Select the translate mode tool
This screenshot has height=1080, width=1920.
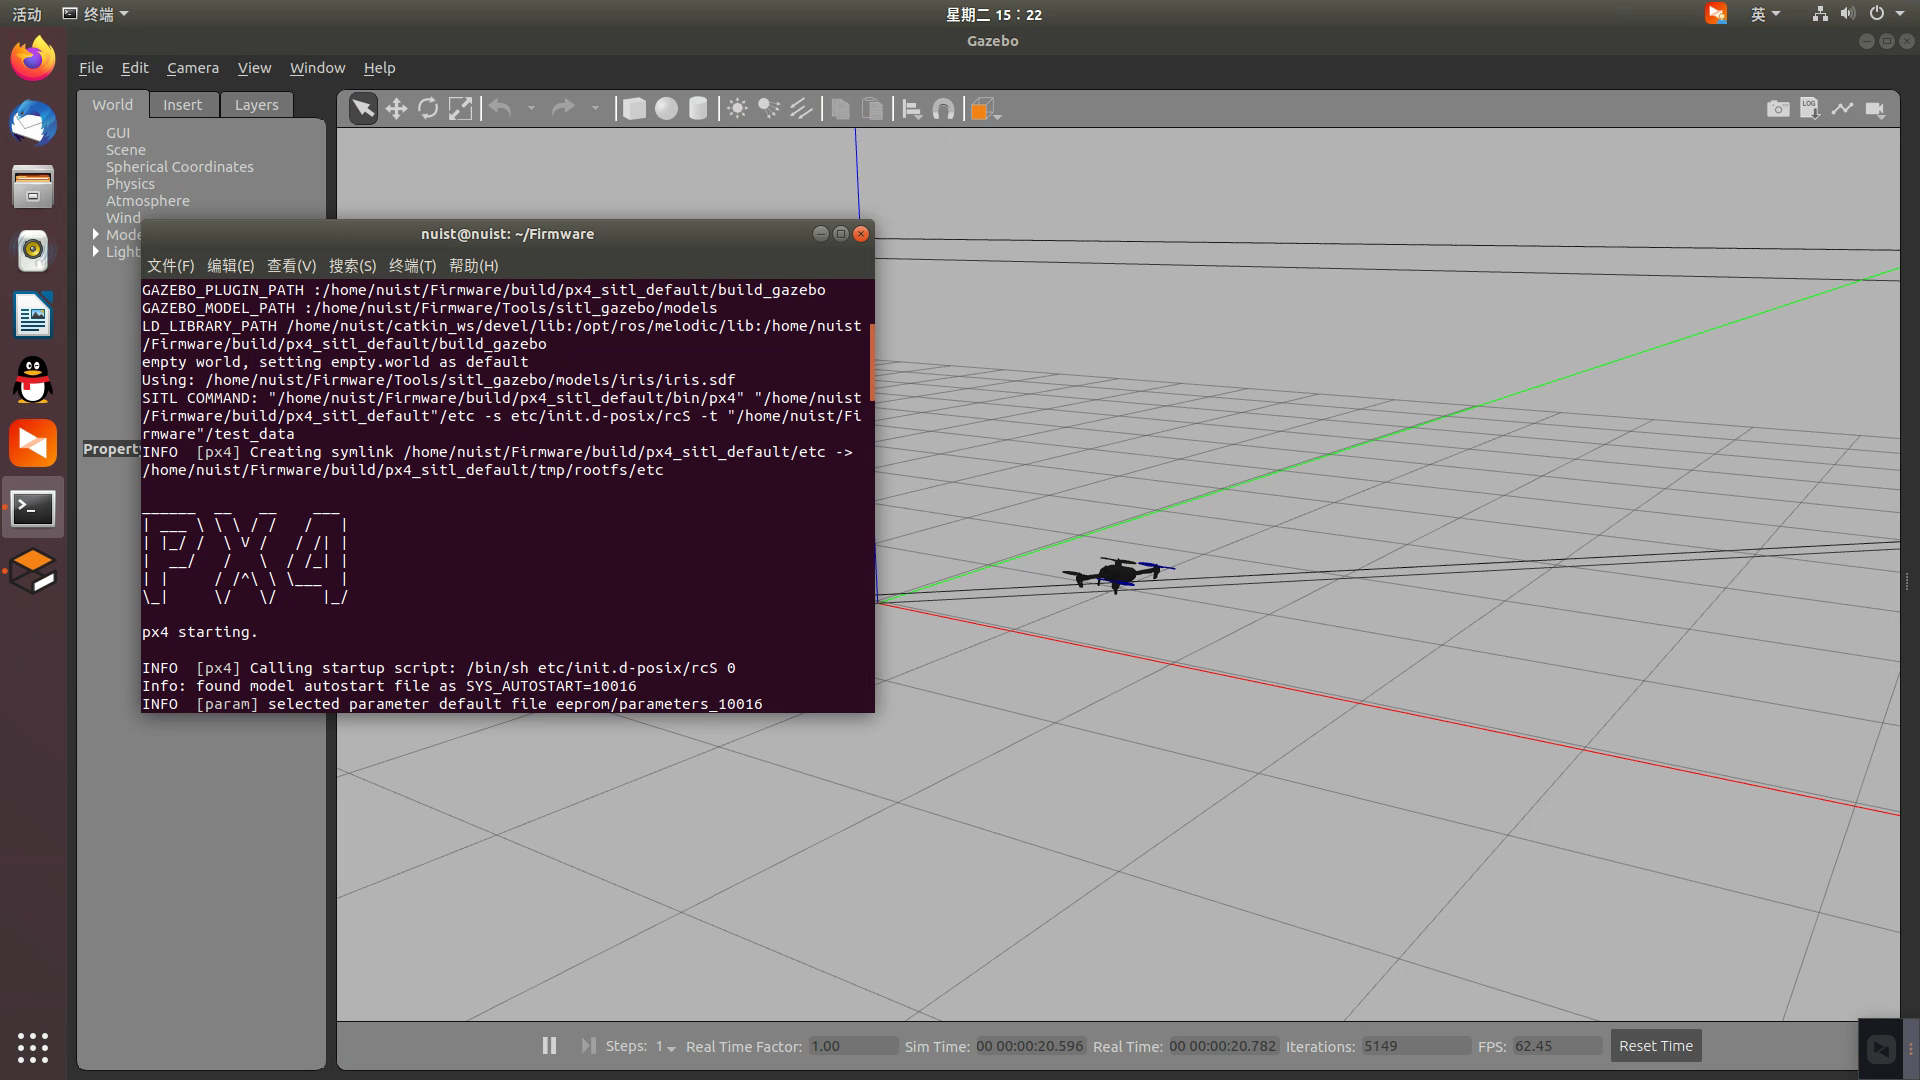396,109
